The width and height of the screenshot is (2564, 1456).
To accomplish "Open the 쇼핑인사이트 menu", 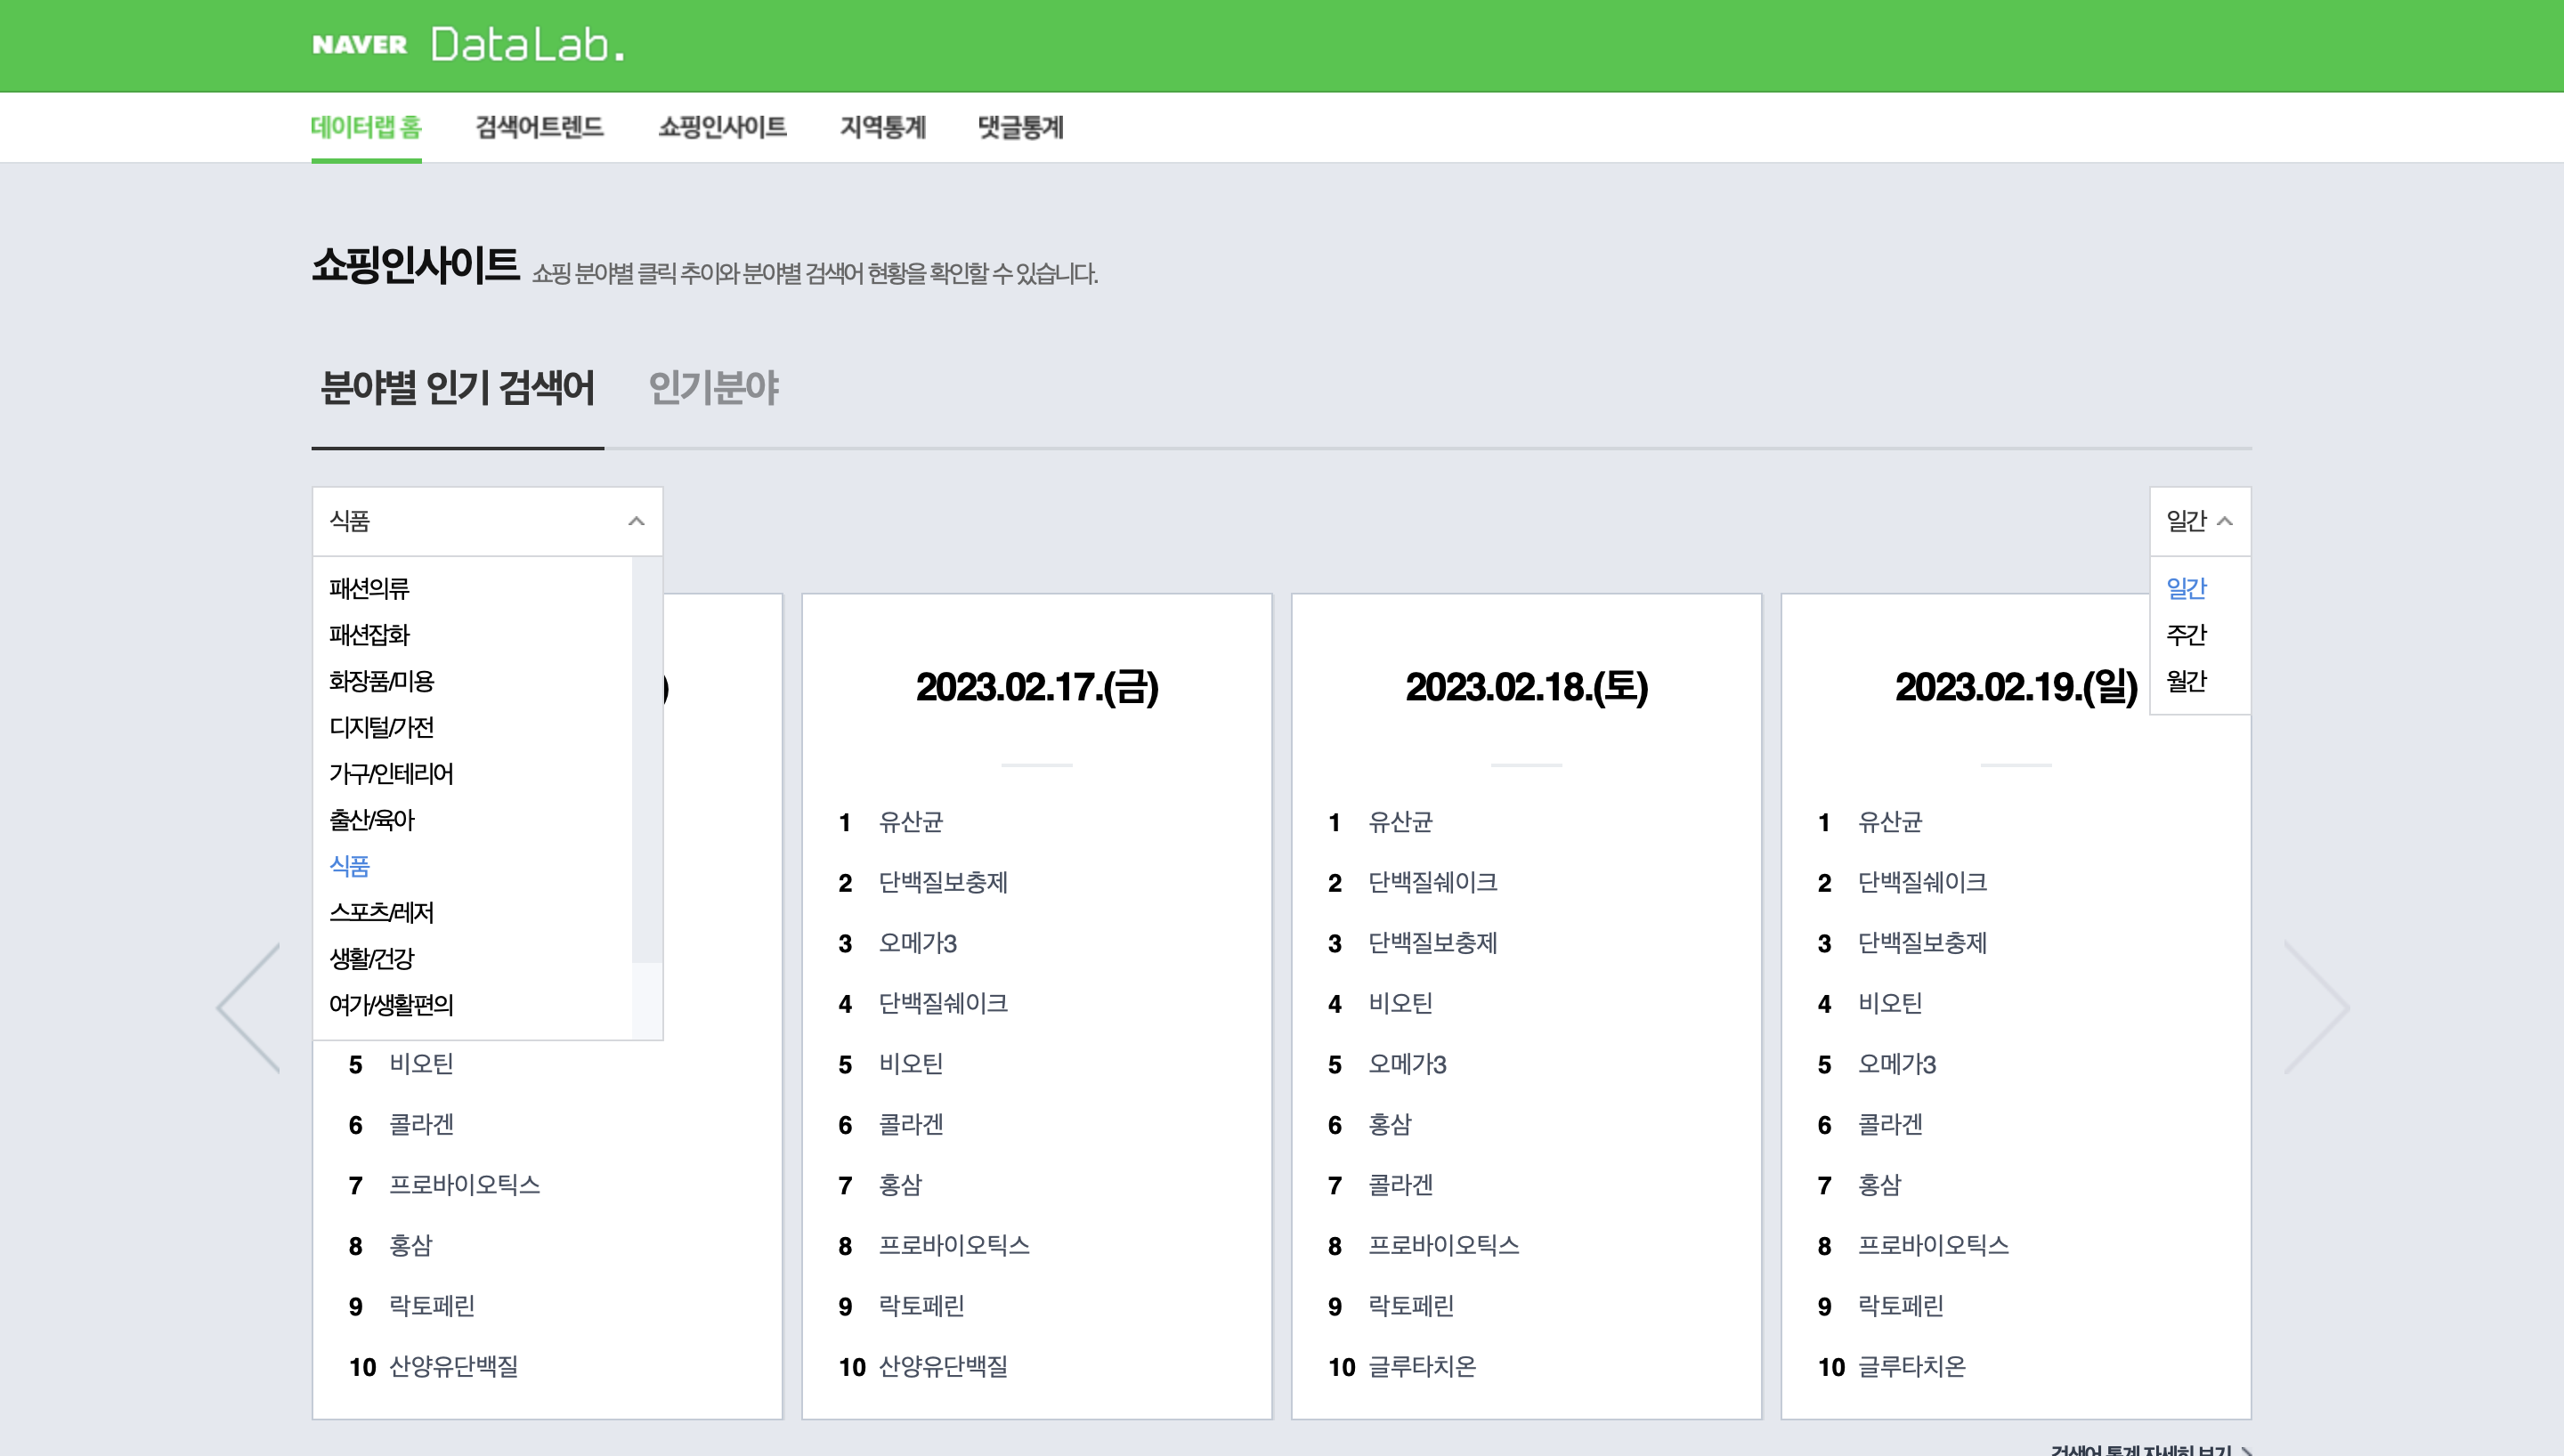I will point(722,127).
